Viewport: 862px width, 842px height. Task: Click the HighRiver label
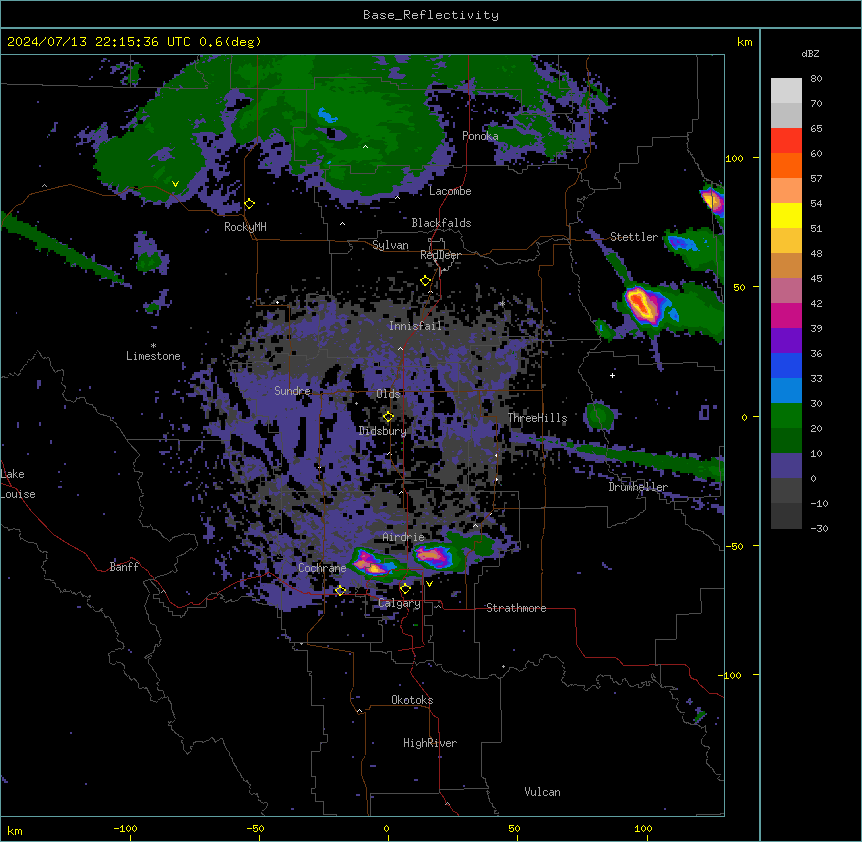click(x=430, y=743)
